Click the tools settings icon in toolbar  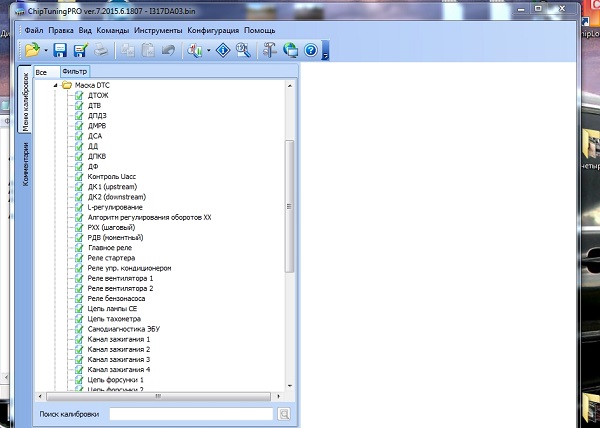270,50
